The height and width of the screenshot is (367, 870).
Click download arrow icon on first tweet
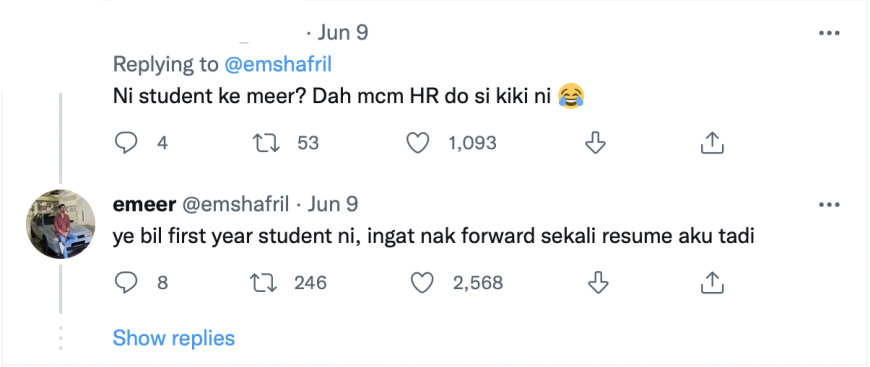click(x=595, y=143)
